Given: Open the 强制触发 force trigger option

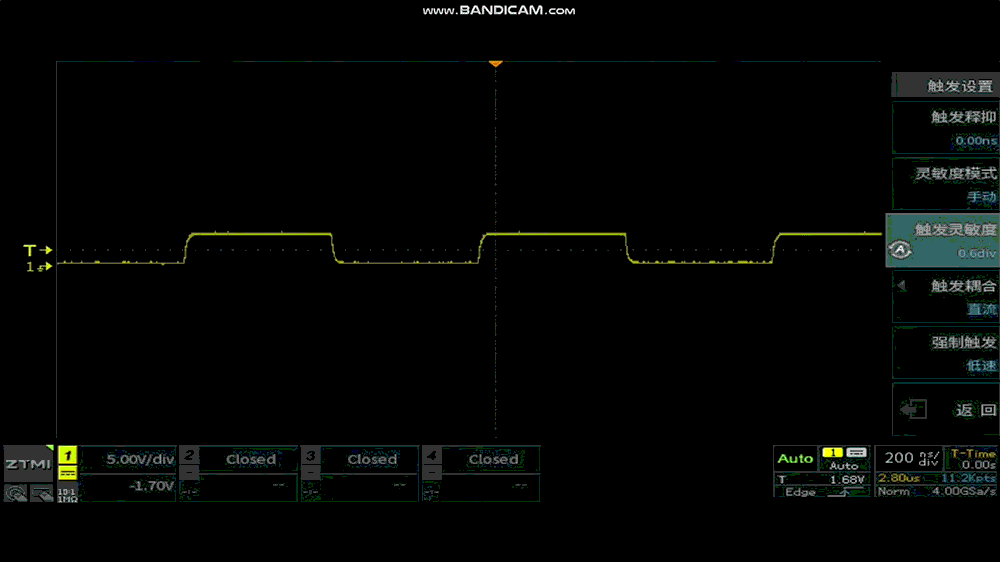Looking at the screenshot, I should coord(944,353).
